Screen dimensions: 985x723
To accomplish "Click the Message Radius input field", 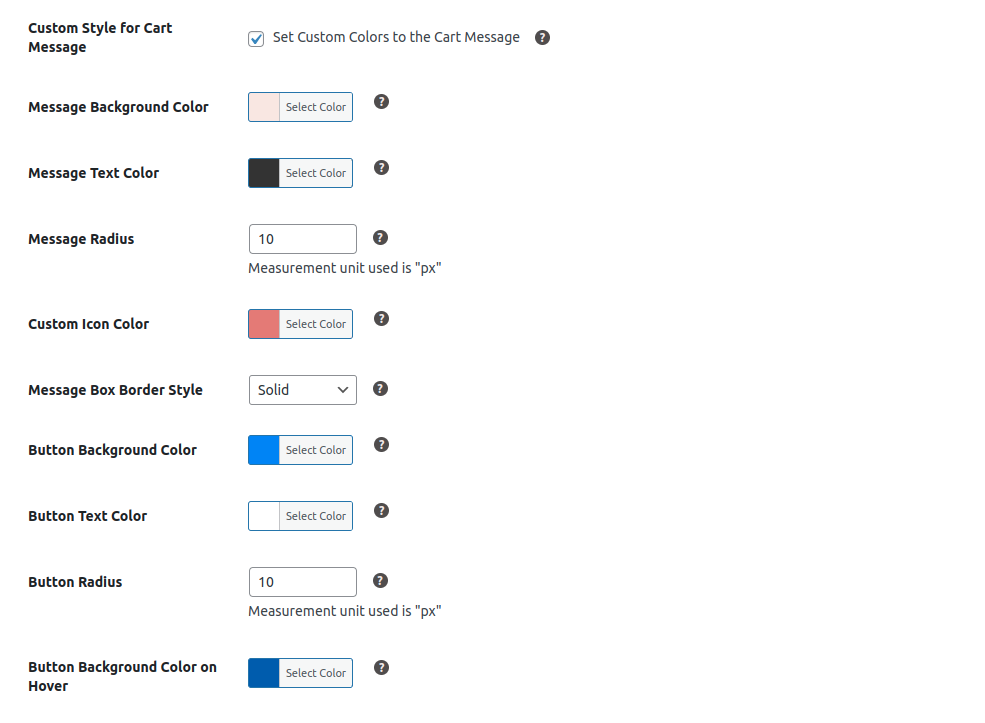I will (x=302, y=239).
